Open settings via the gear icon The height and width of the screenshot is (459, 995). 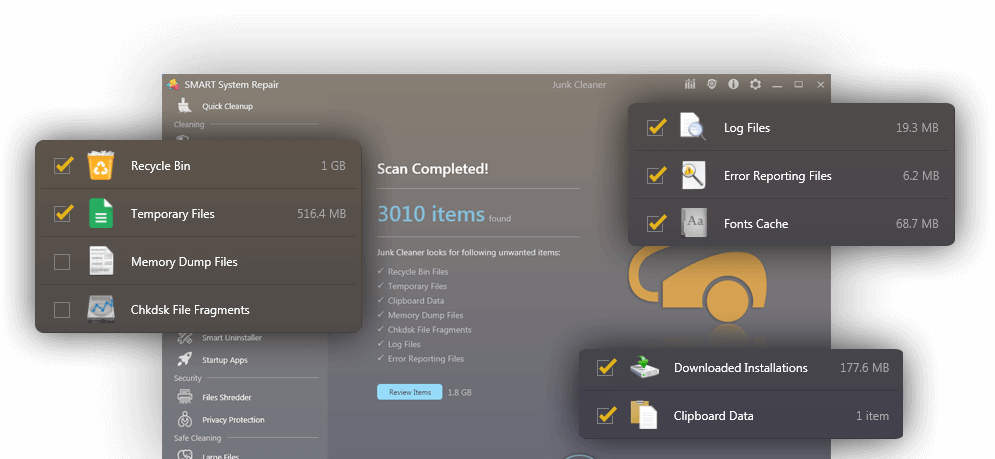(x=755, y=85)
